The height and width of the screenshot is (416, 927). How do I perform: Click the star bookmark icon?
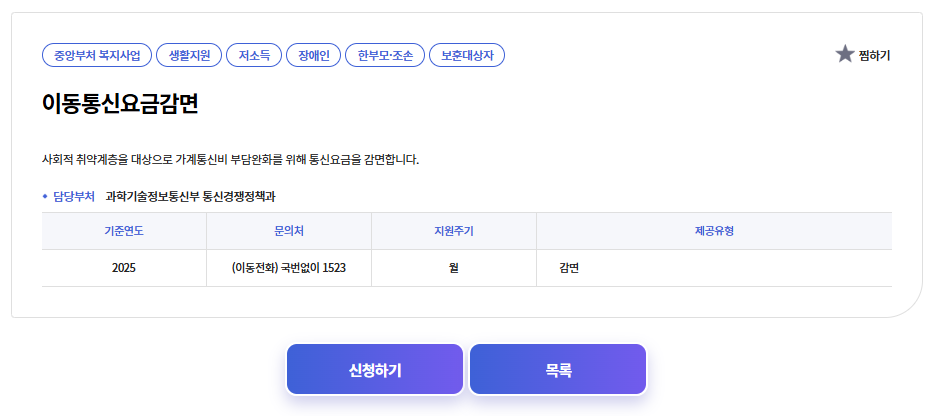(845, 54)
